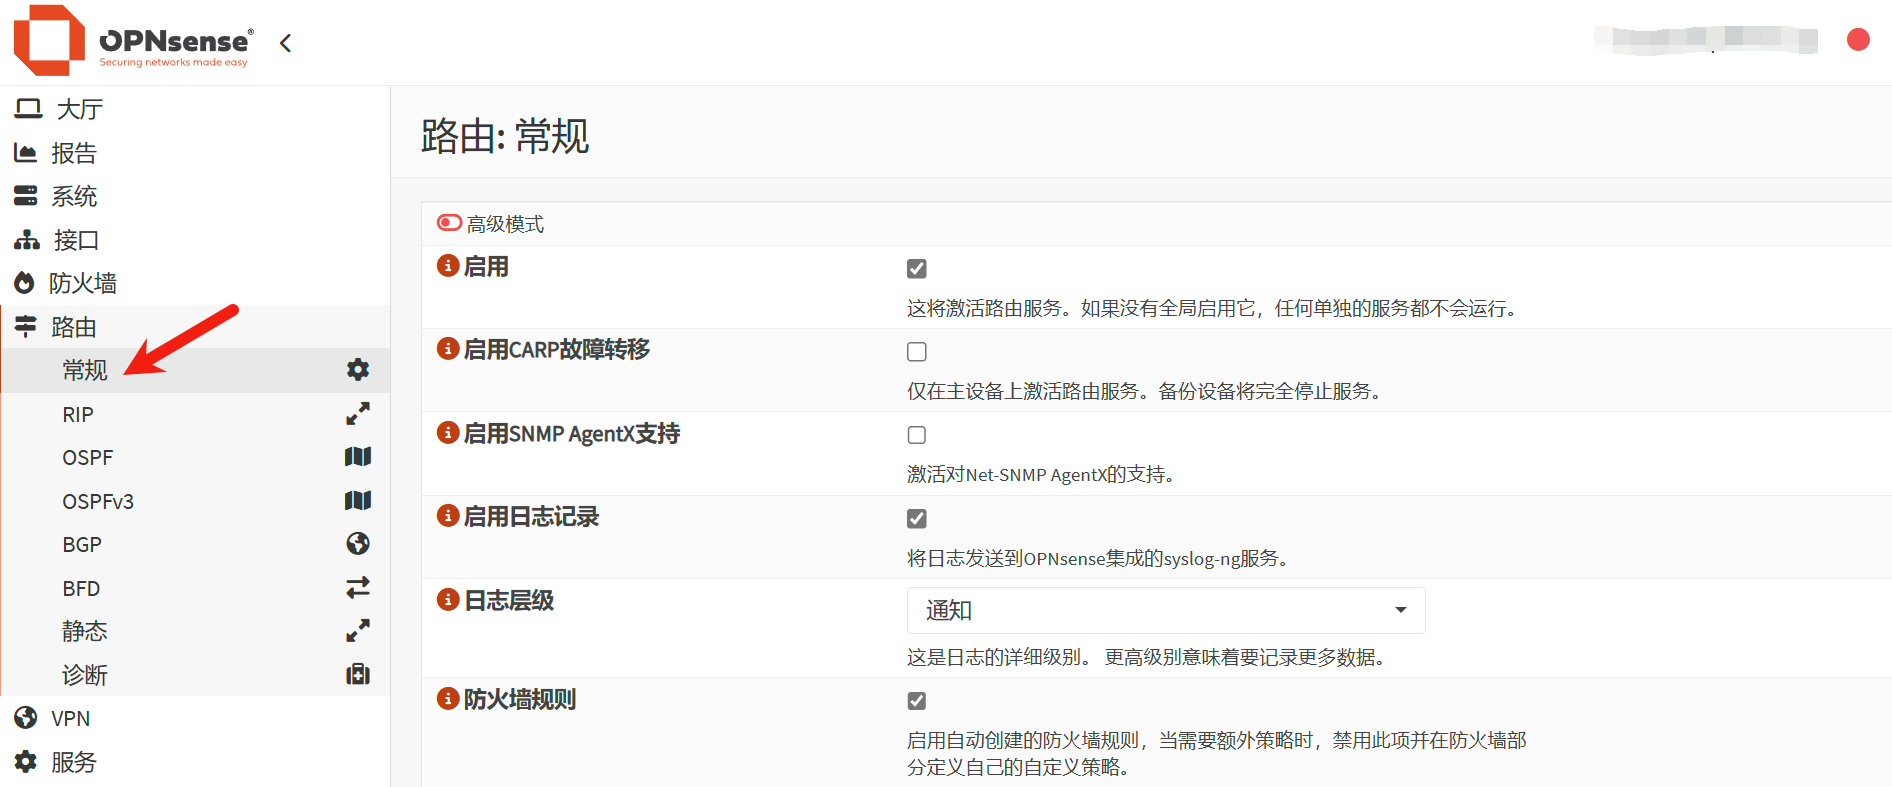Click the info icon next to 启用CARP故障转移
Image resolution: width=1892 pixels, height=787 pixels.
(448, 349)
